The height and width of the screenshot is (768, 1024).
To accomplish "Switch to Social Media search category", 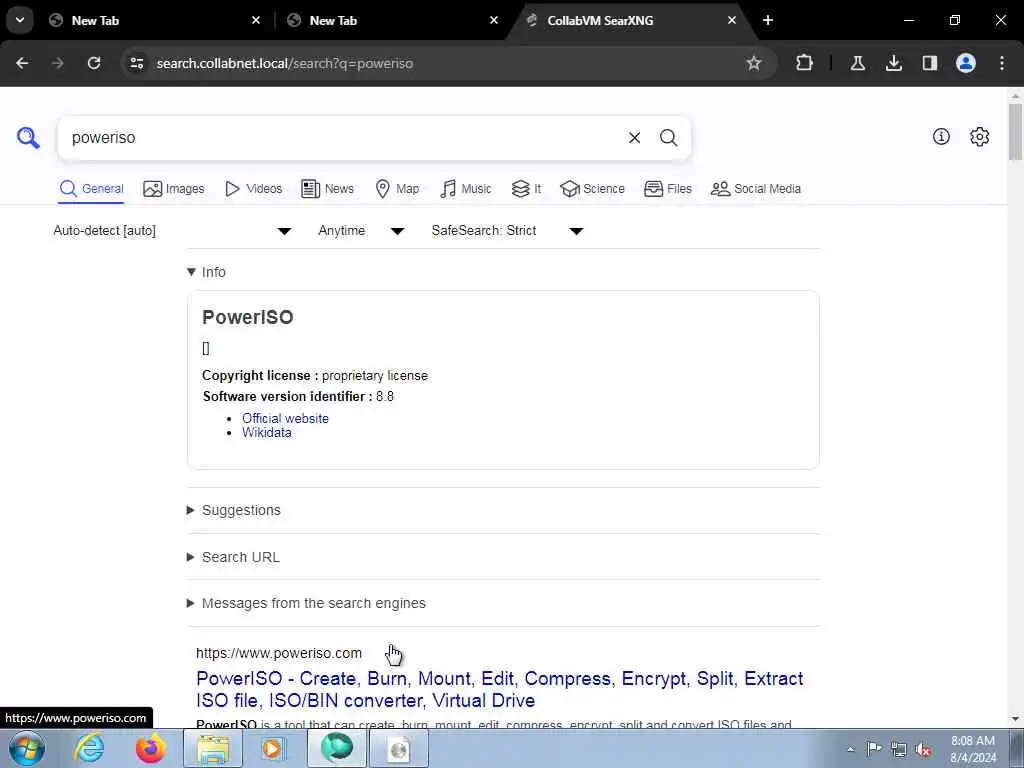I will click(x=756, y=189).
